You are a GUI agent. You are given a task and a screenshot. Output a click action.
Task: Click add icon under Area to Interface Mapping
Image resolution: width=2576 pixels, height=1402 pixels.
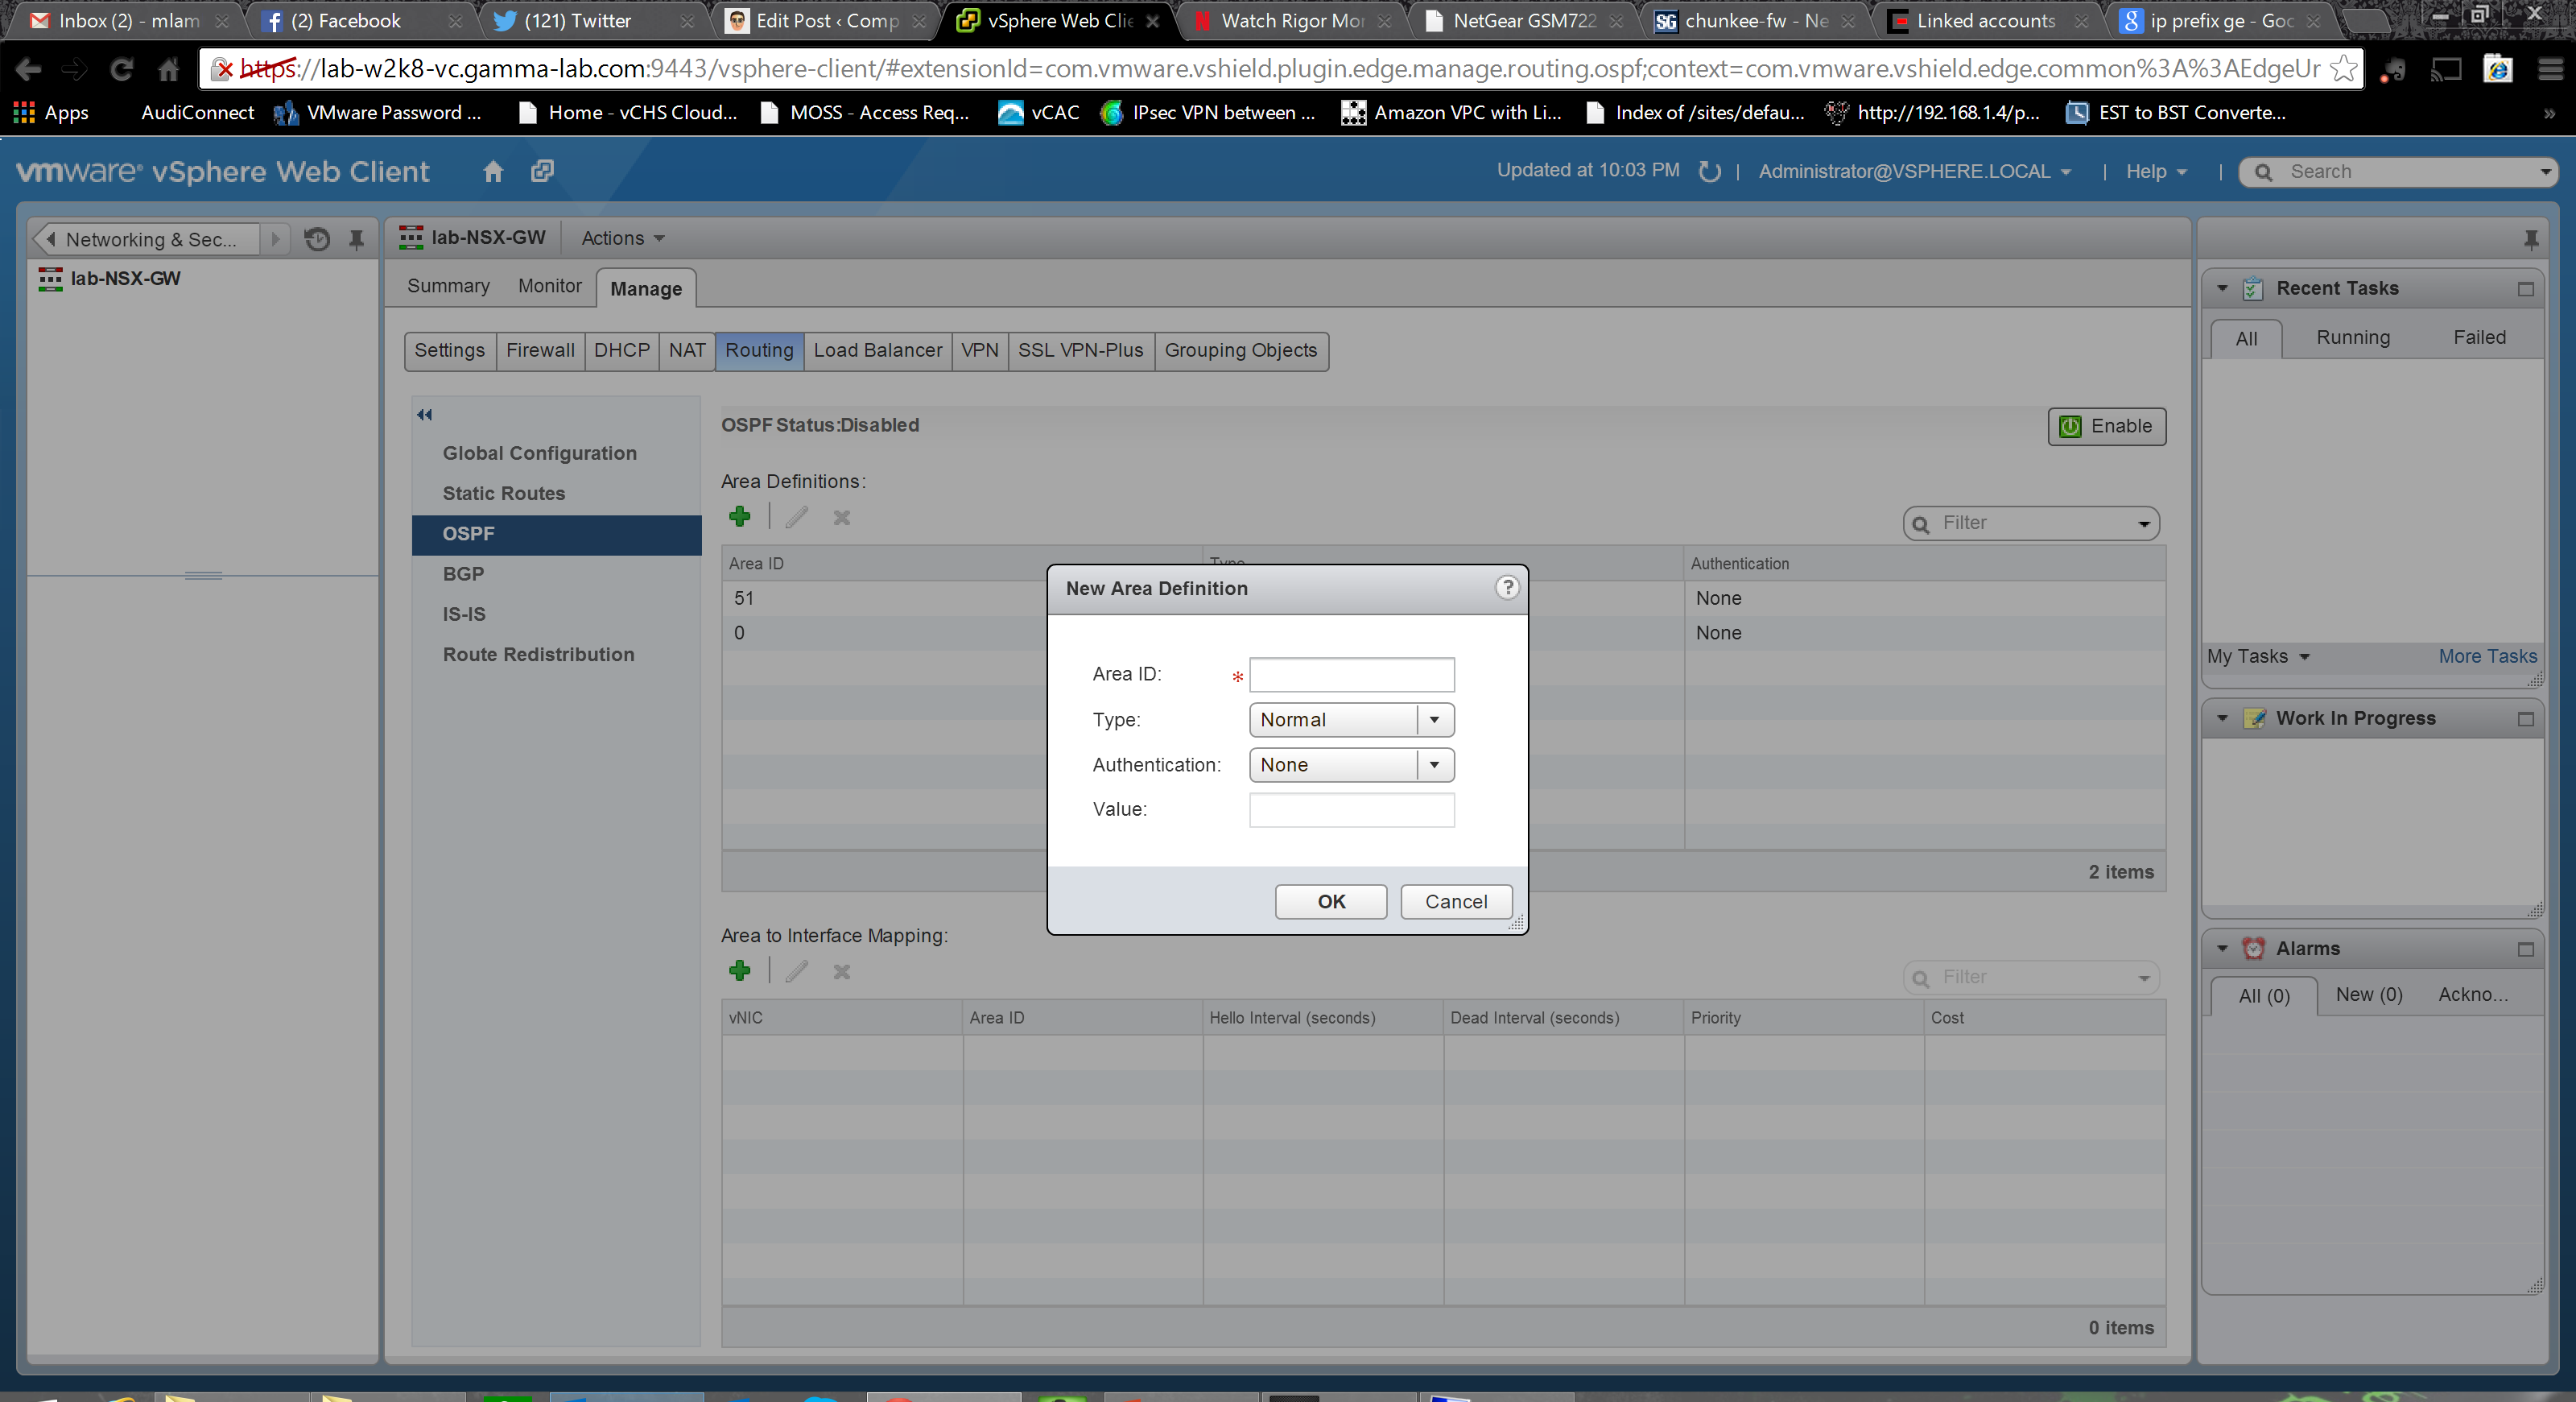pyautogui.click(x=740, y=970)
